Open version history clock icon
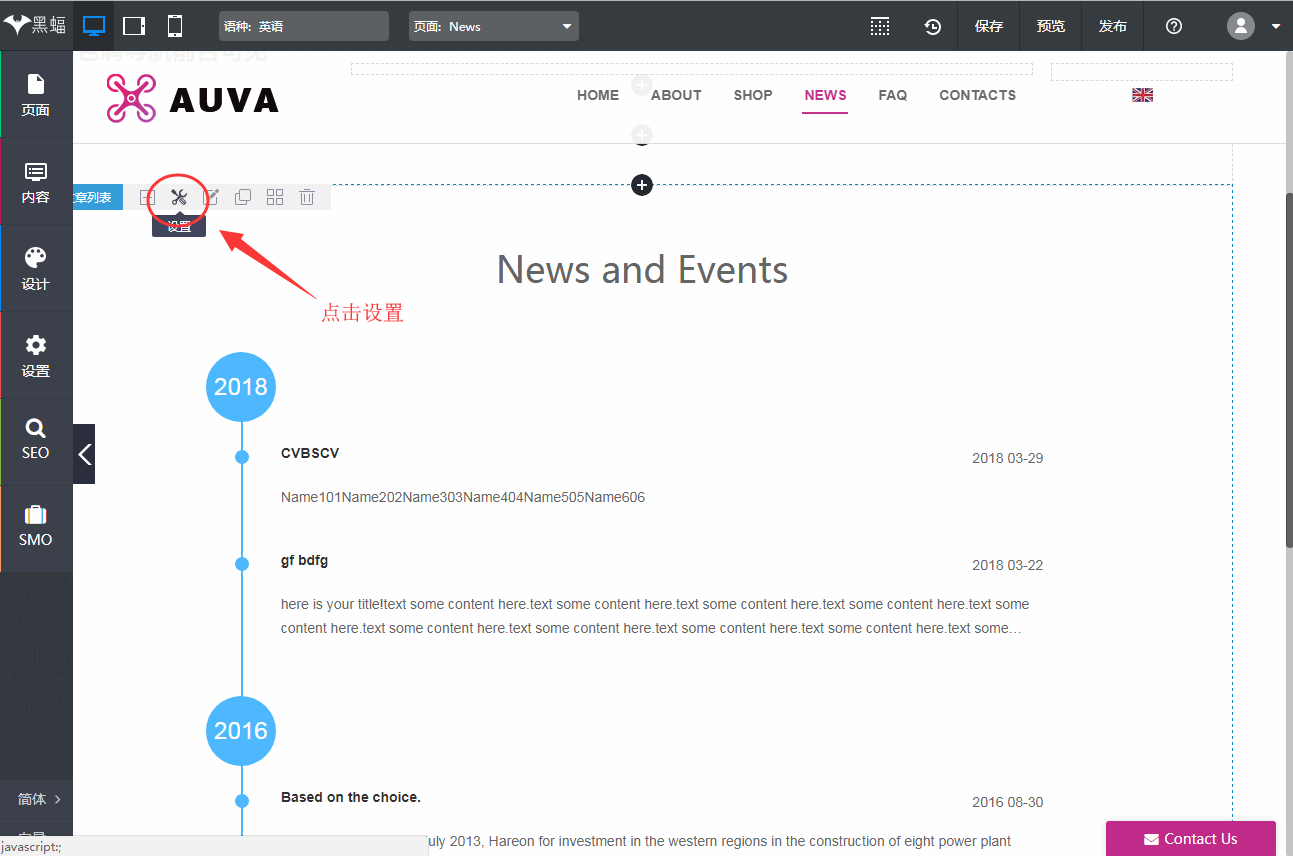Screen dimensions: 1293x856 pyautogui.click(x=932, y=27)
